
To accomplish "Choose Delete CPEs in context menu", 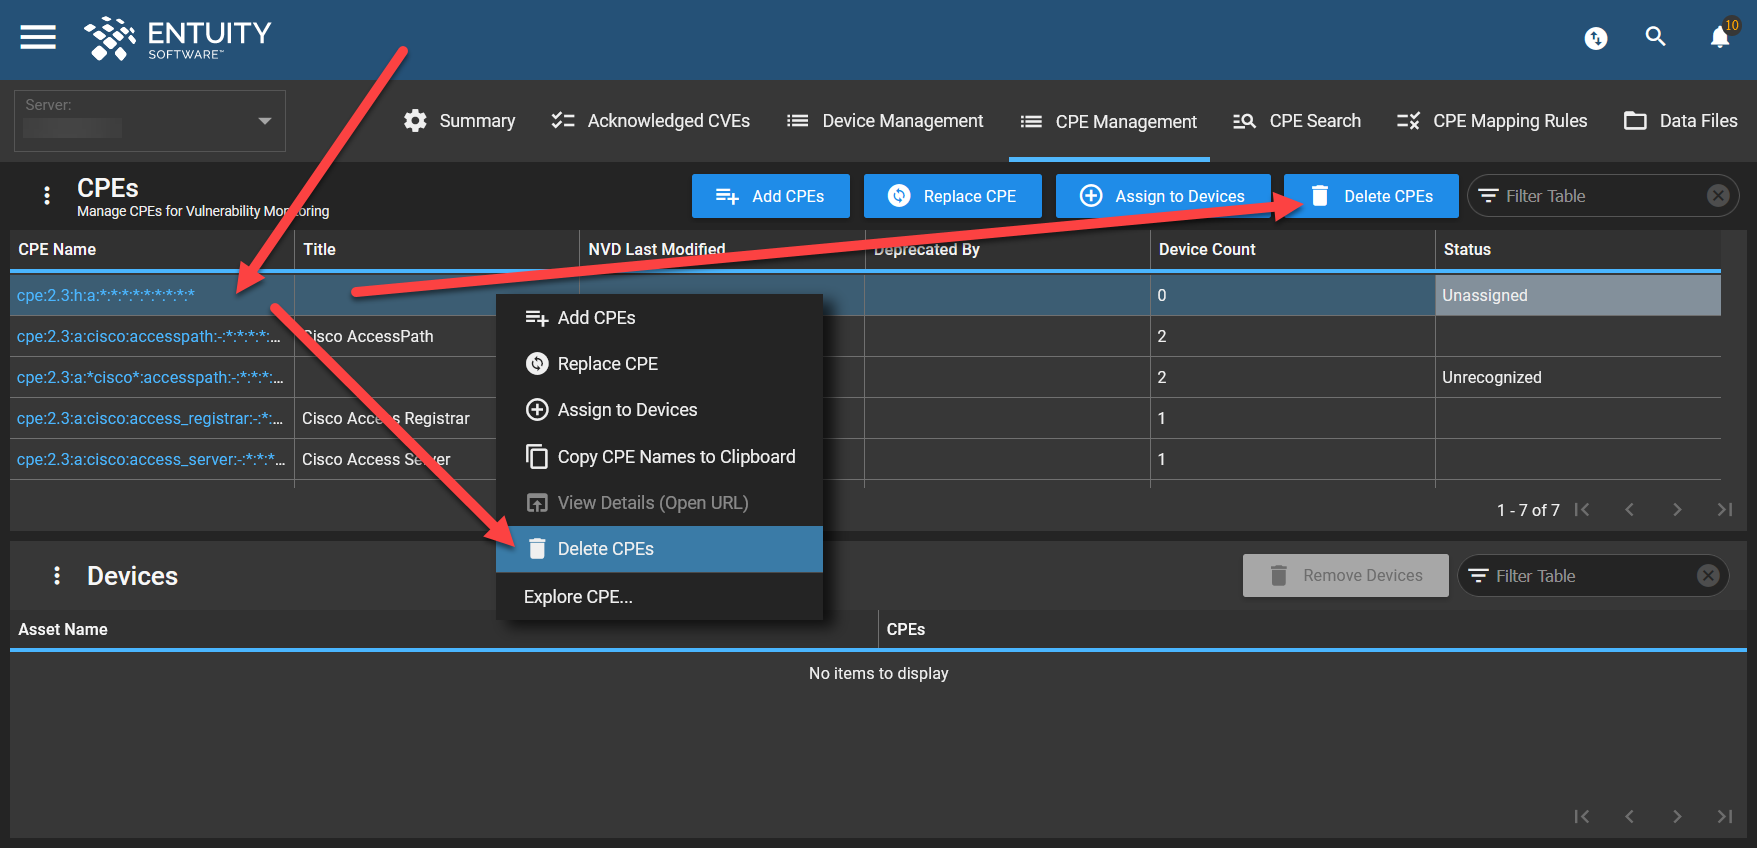I will pos(659,549).
